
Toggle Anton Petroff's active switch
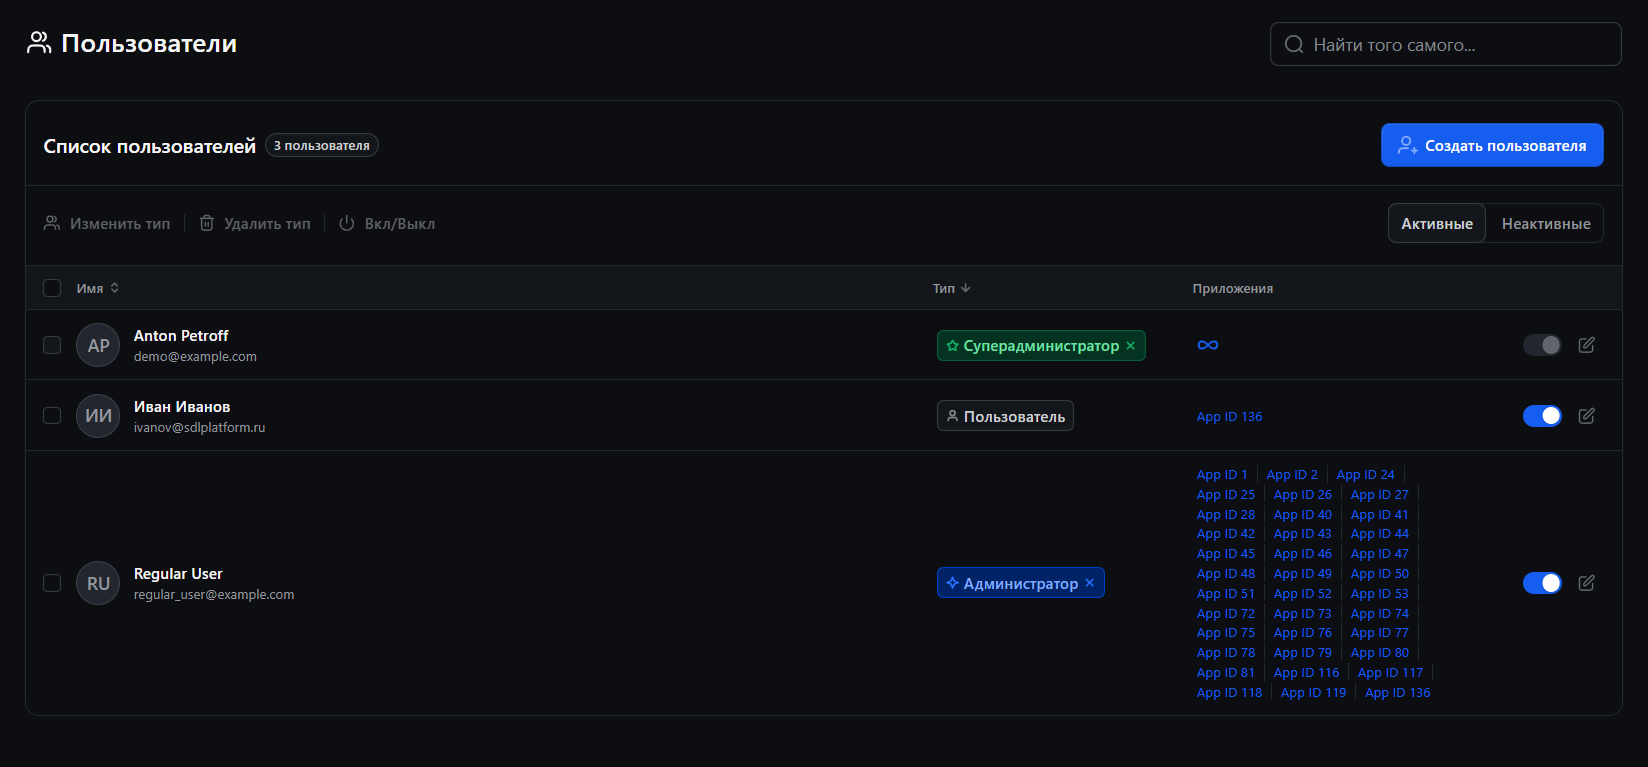[x=1542, y=345]
